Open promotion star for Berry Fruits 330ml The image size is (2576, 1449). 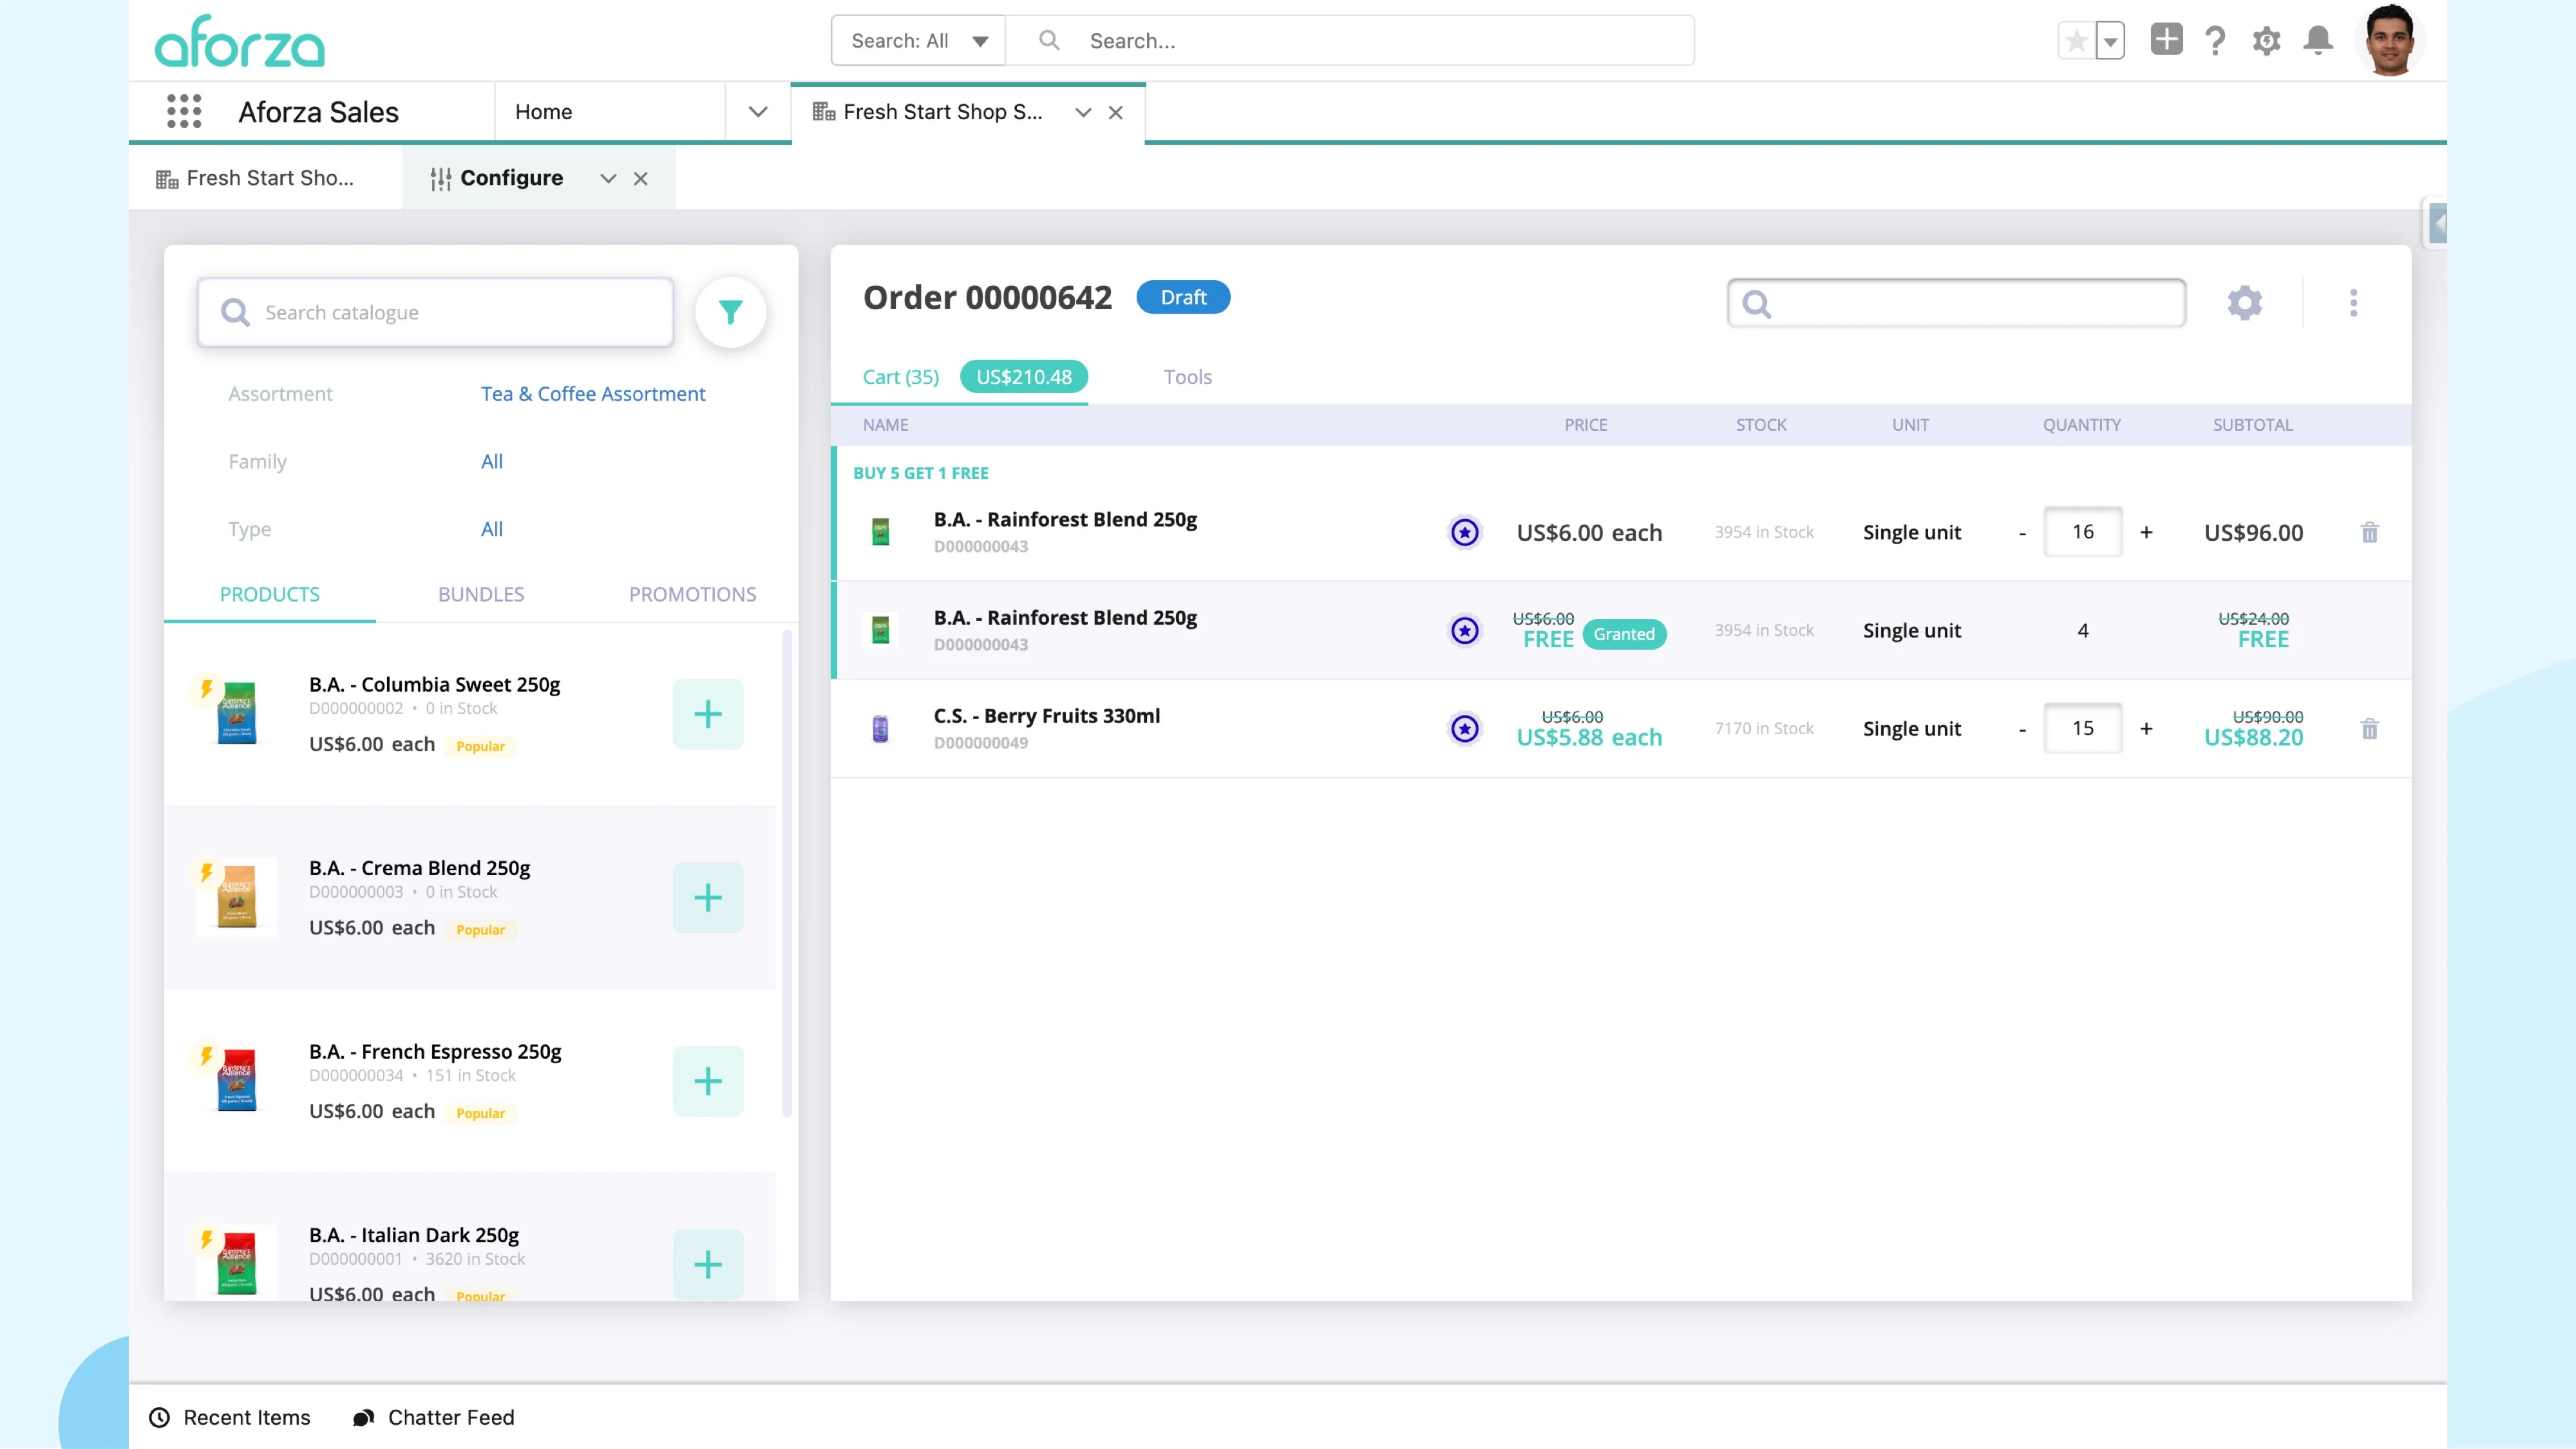click(1465, 728)
